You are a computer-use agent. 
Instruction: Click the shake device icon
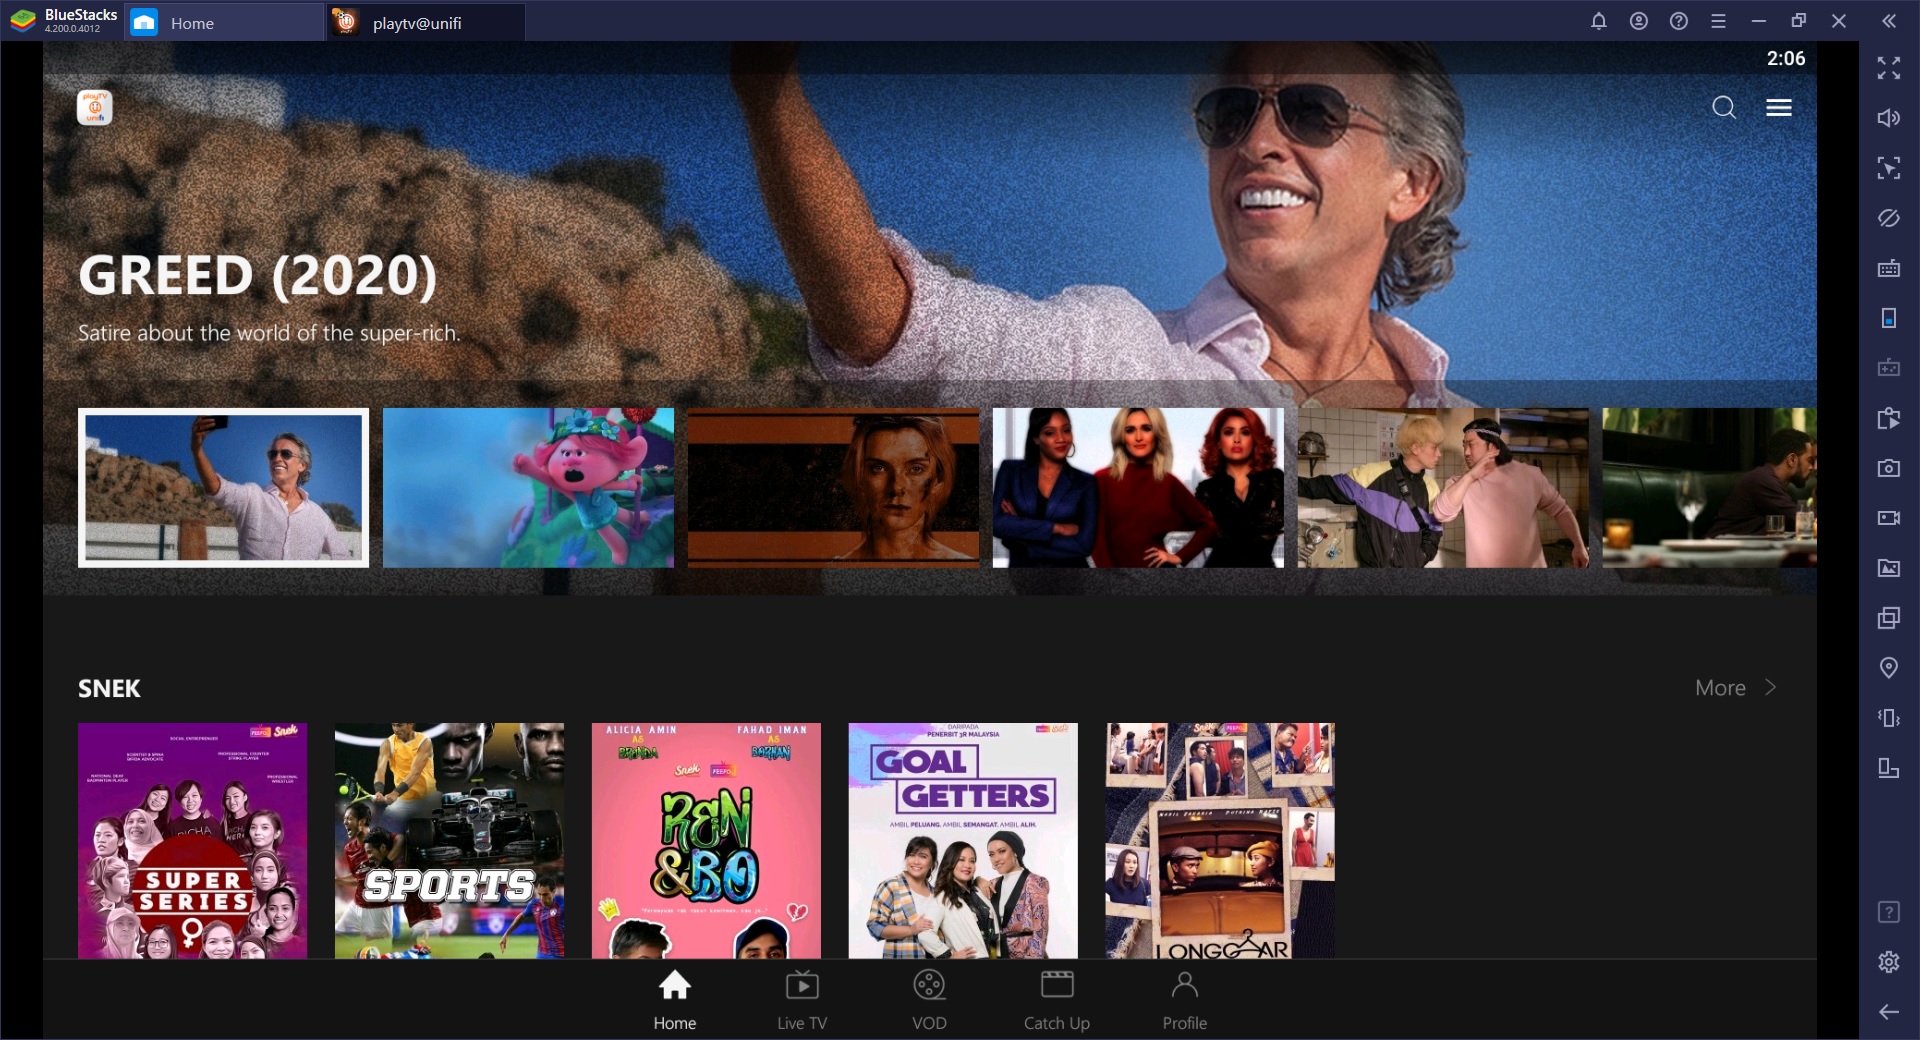[1889, 718]
